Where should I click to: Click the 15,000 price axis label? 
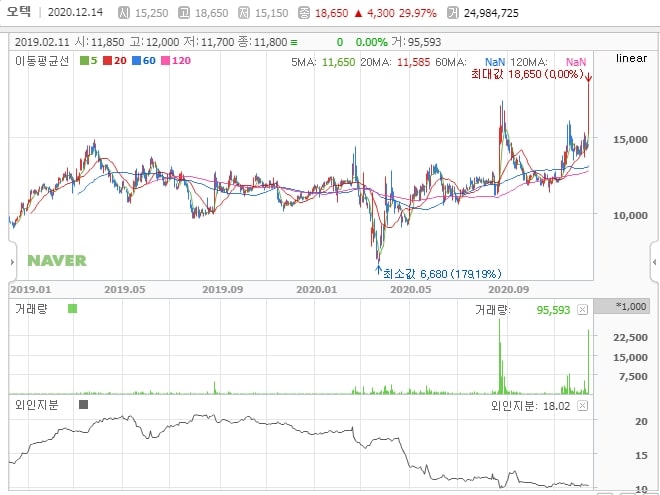[630, 139]
